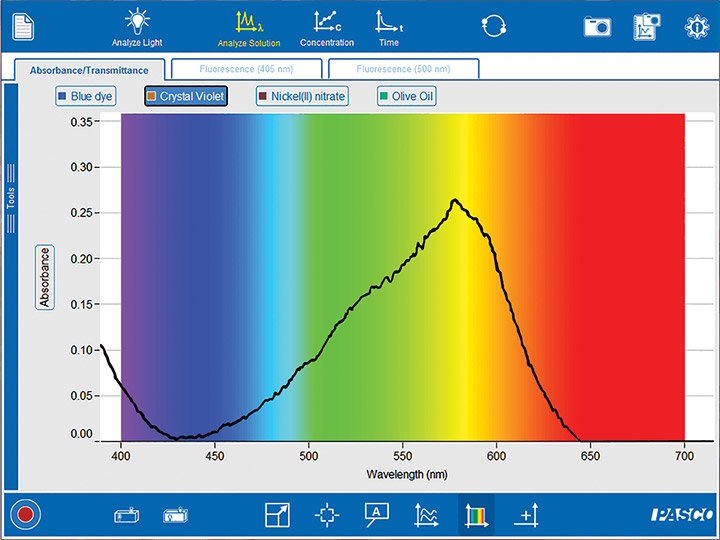Image resolution: width=720 pixels, height=540 pixels.
Task: Click the absorbance curve peak near 575 nm
Action: [x=455, y=200]
